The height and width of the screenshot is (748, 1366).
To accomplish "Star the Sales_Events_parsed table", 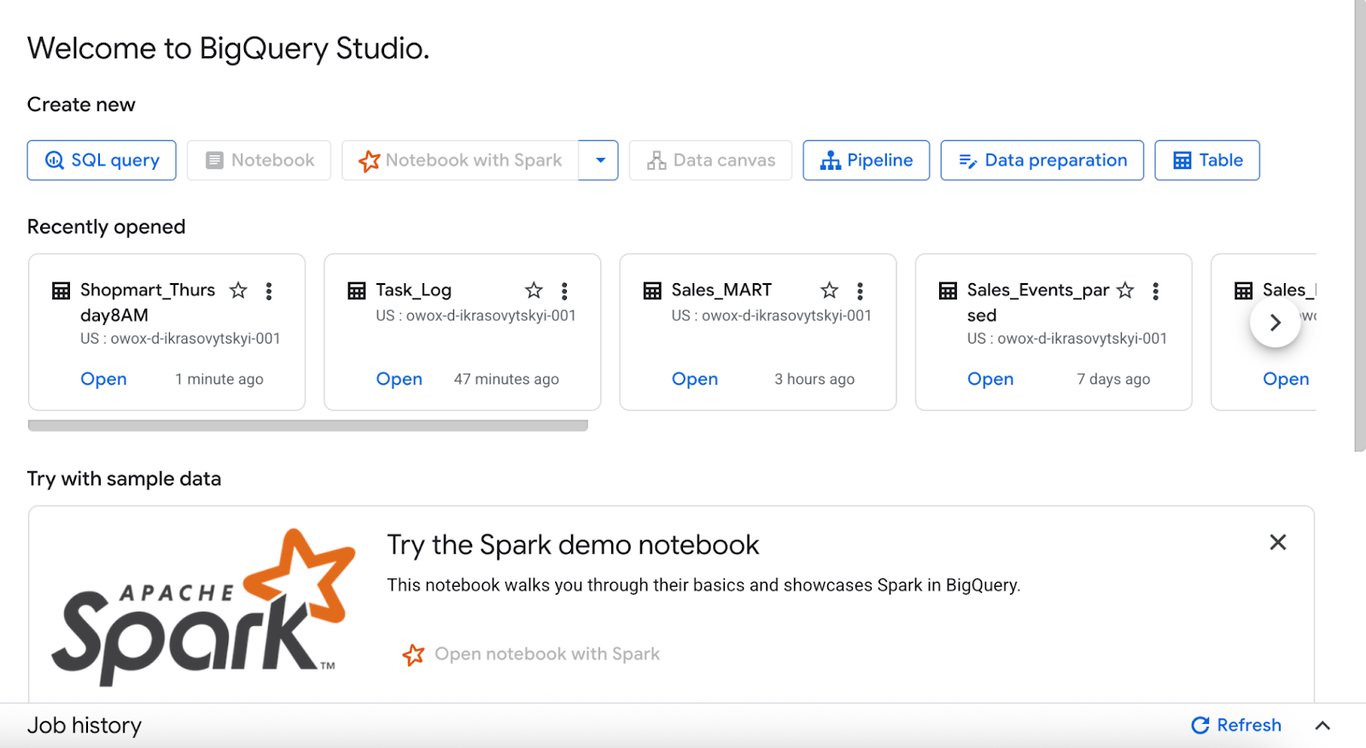I will (1125, 290).
